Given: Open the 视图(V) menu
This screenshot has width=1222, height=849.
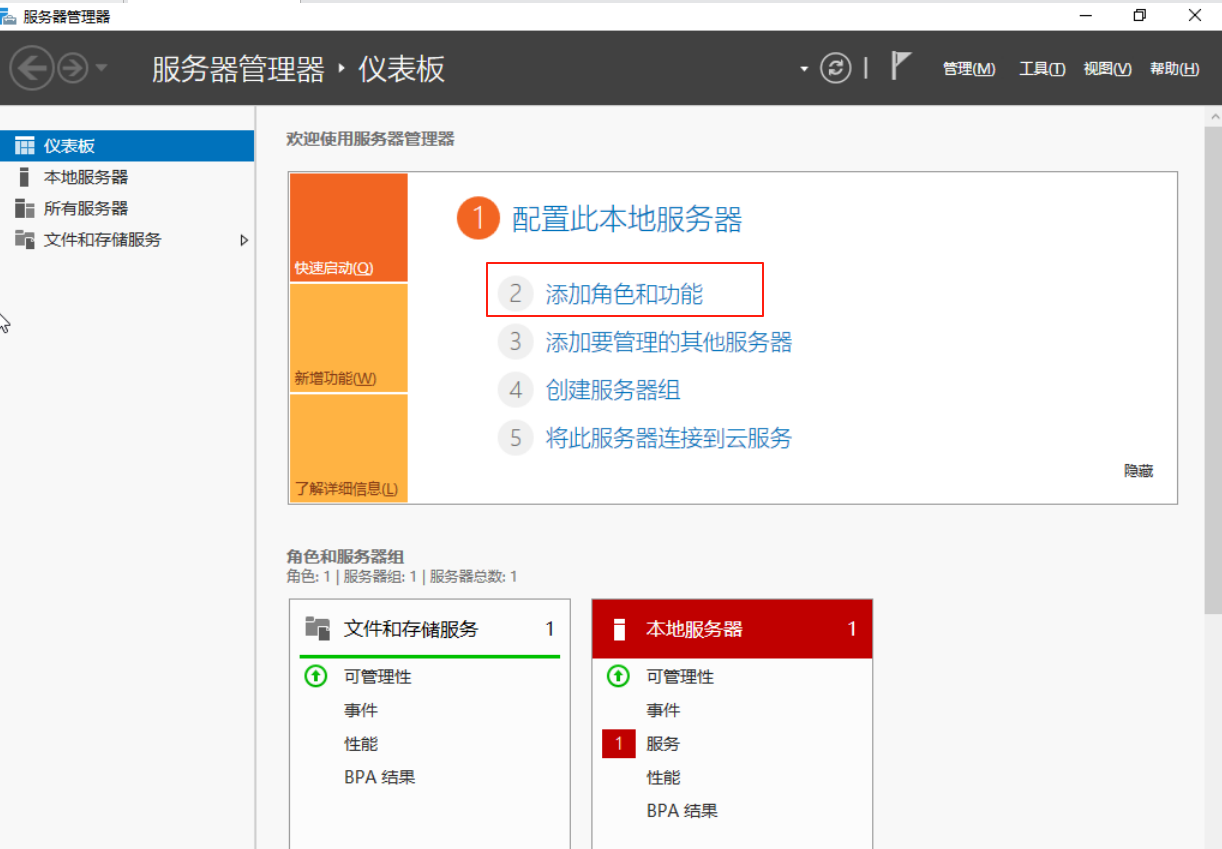Looking at the screenshot, I should 1108,69.
